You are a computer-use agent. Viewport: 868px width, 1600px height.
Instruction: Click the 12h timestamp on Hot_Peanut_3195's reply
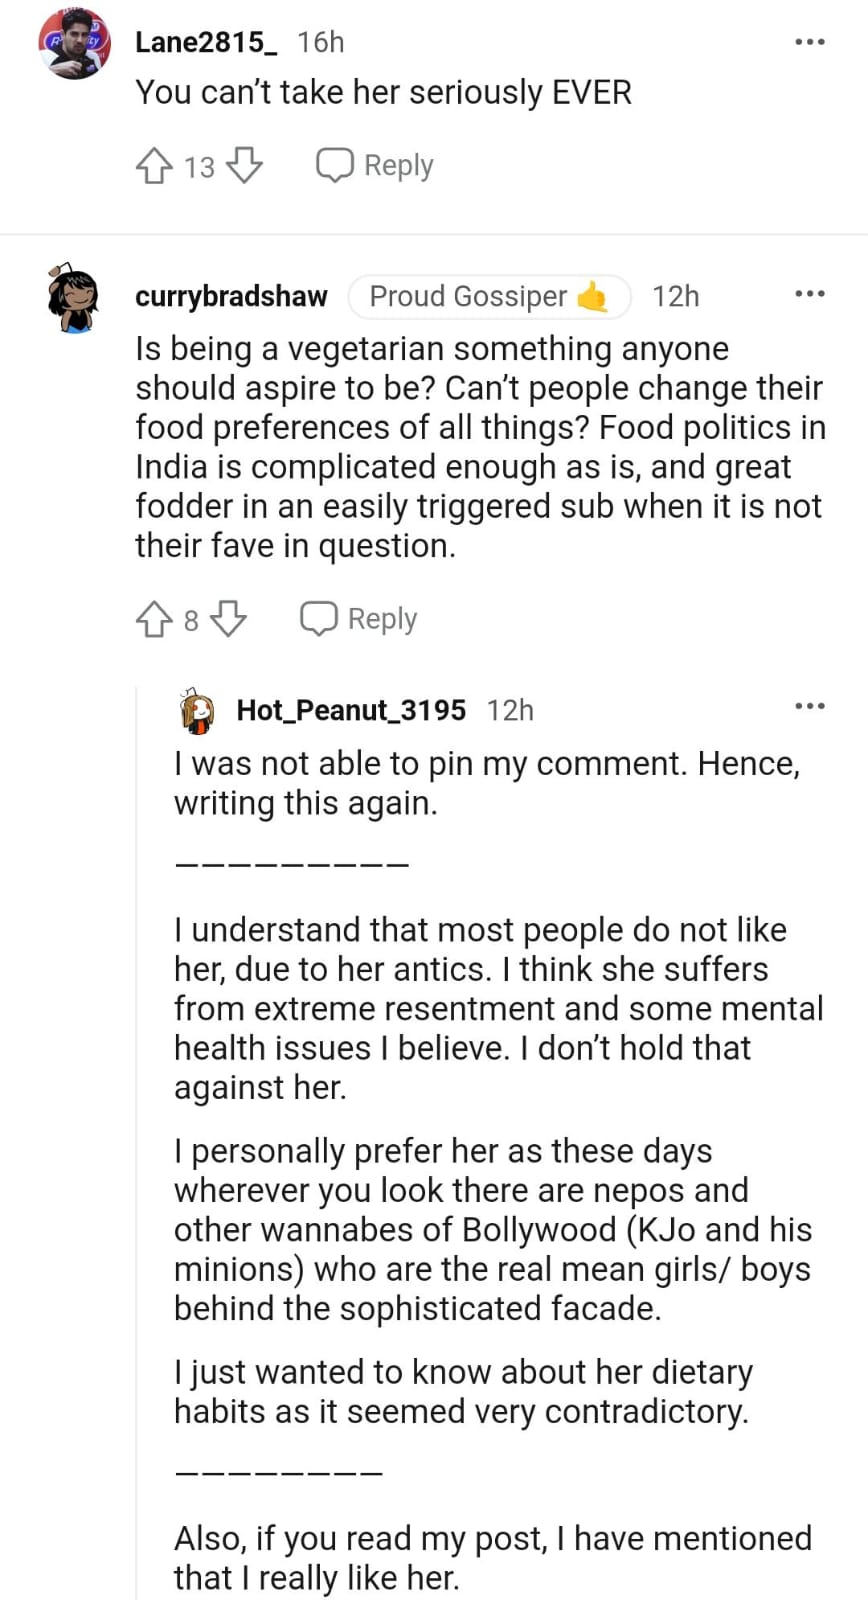click(510, 710)
